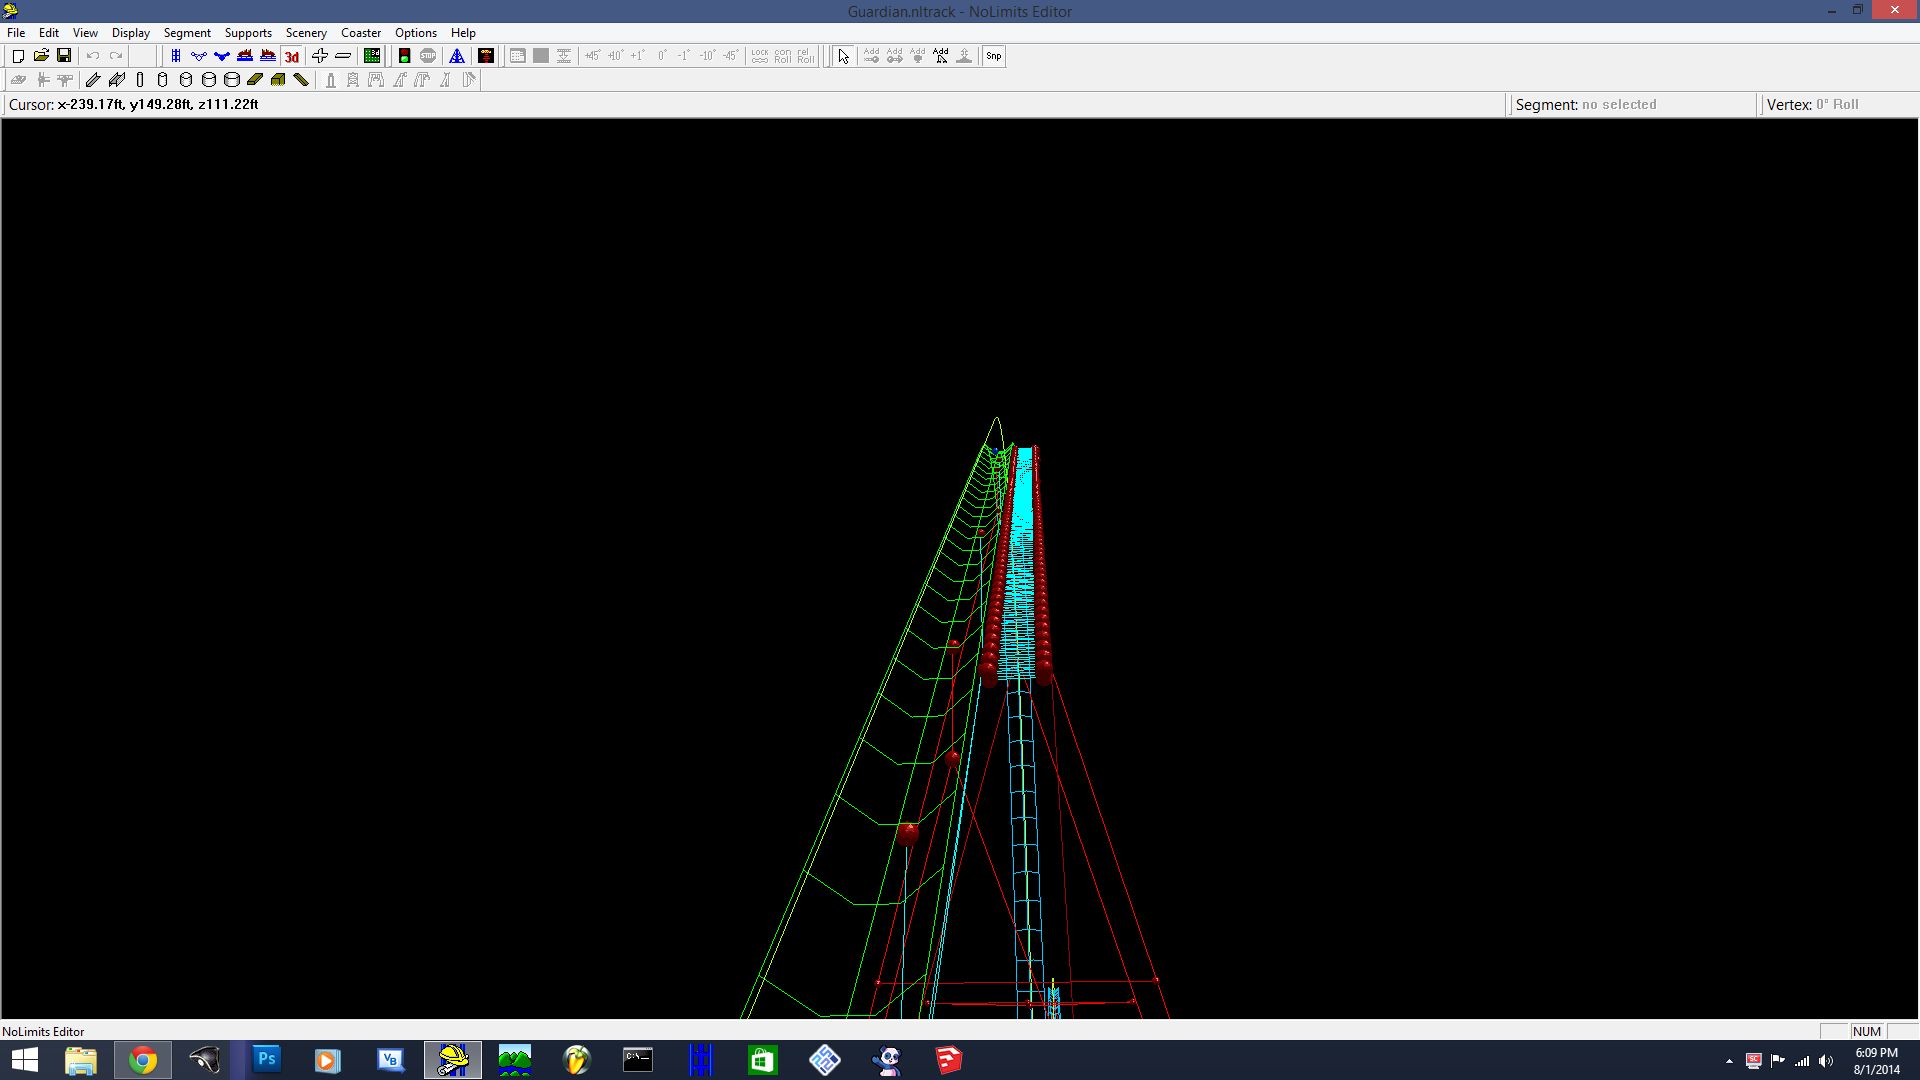Click the blue support tower icon
Viewport: 1920px width, 1080px height.
coord(457,56)
